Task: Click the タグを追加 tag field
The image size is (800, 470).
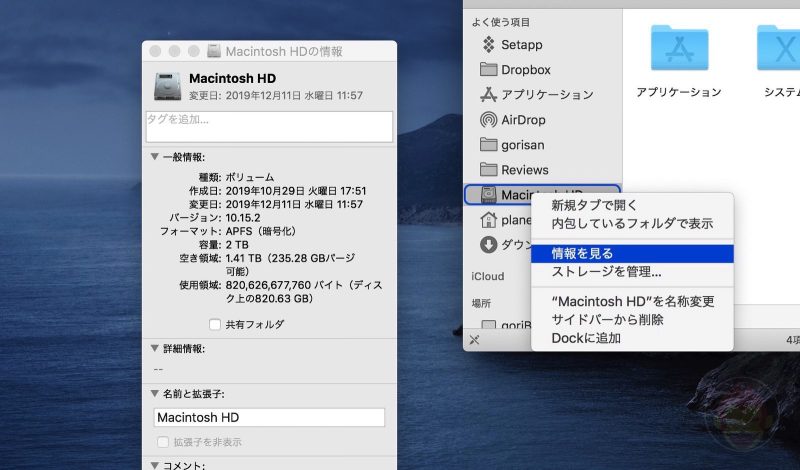Action: (x=269, y=127)
